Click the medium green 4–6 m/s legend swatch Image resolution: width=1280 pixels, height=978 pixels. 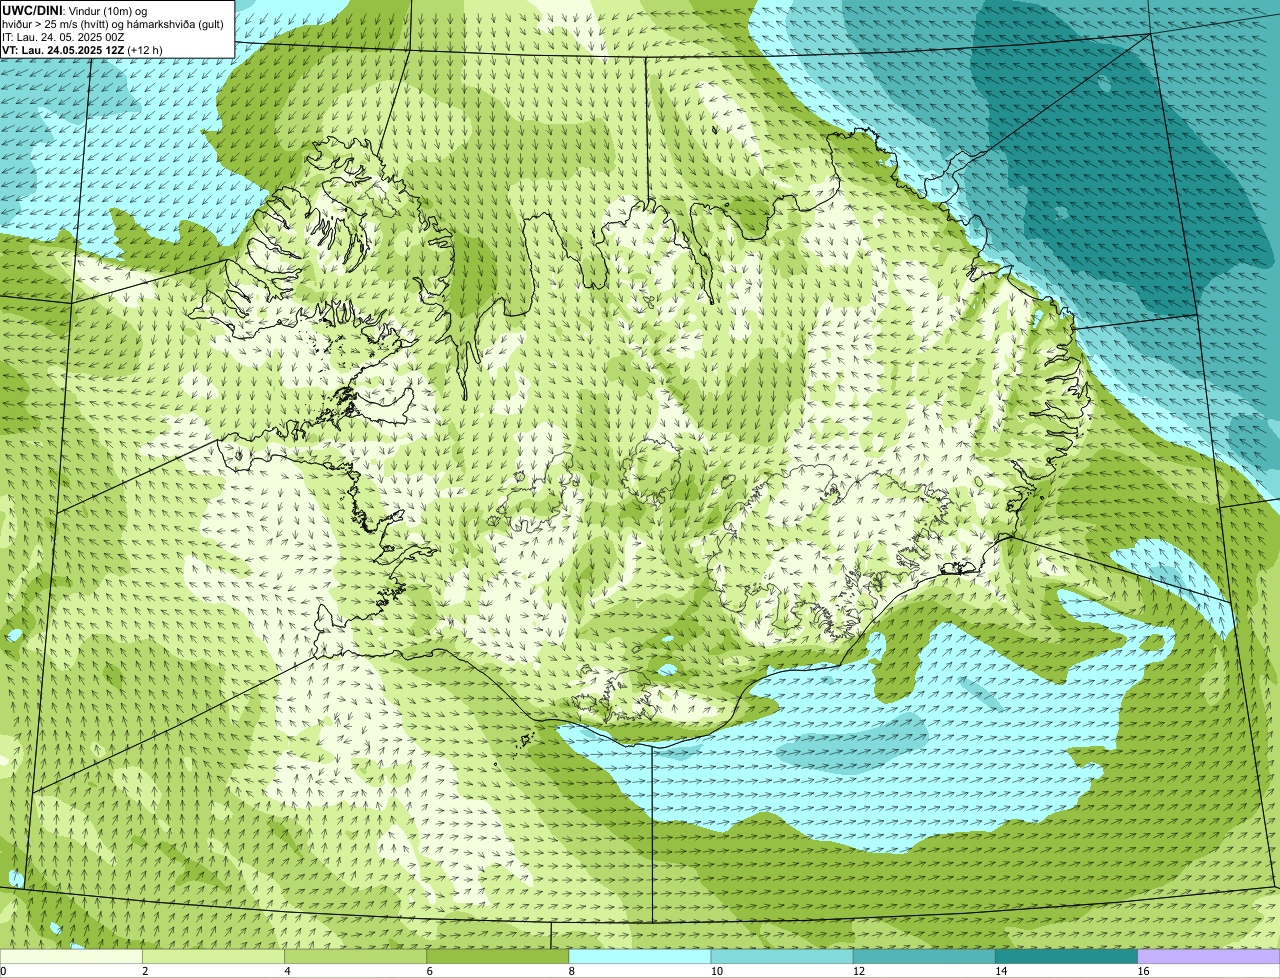point(355,957)
